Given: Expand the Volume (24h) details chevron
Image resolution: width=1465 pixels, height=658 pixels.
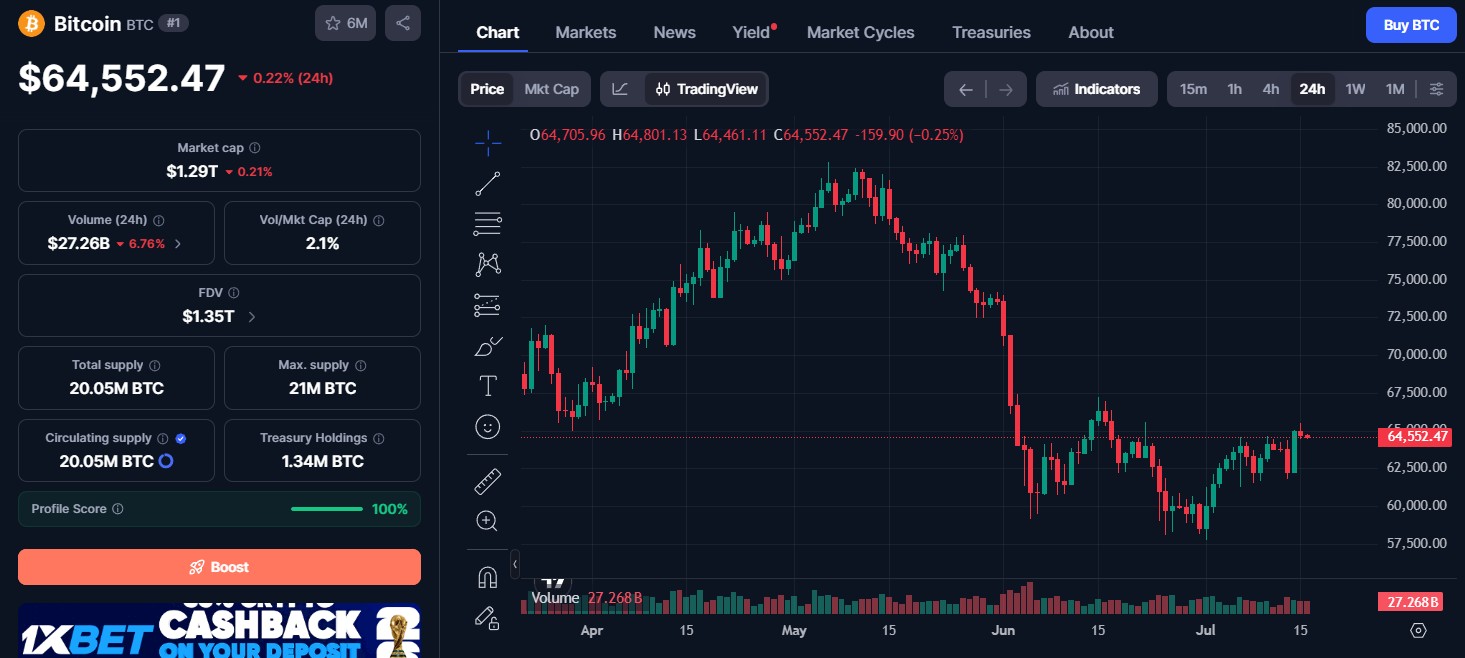Looking at the screenshot, I should pyautogui.click(x=178, y=243).
